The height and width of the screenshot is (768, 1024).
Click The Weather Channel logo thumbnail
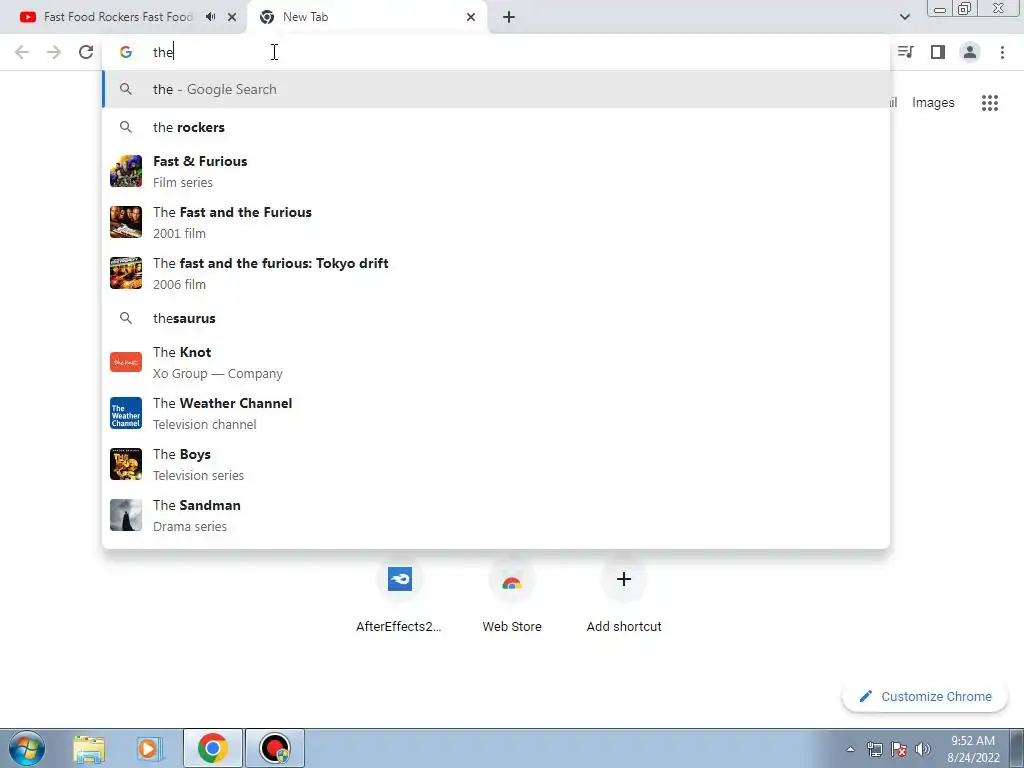click(126, 413)
